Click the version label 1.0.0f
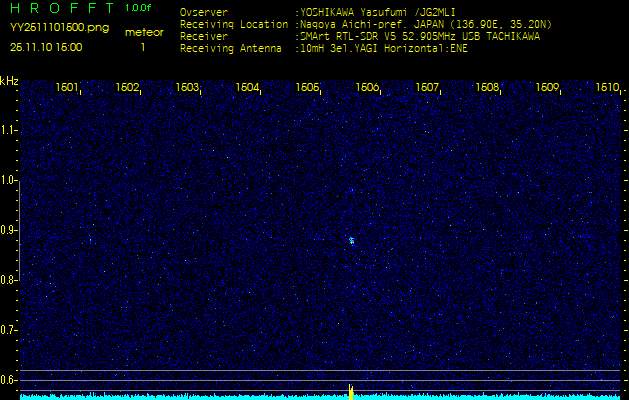629x400 pixels. click(x=139, y=8)
